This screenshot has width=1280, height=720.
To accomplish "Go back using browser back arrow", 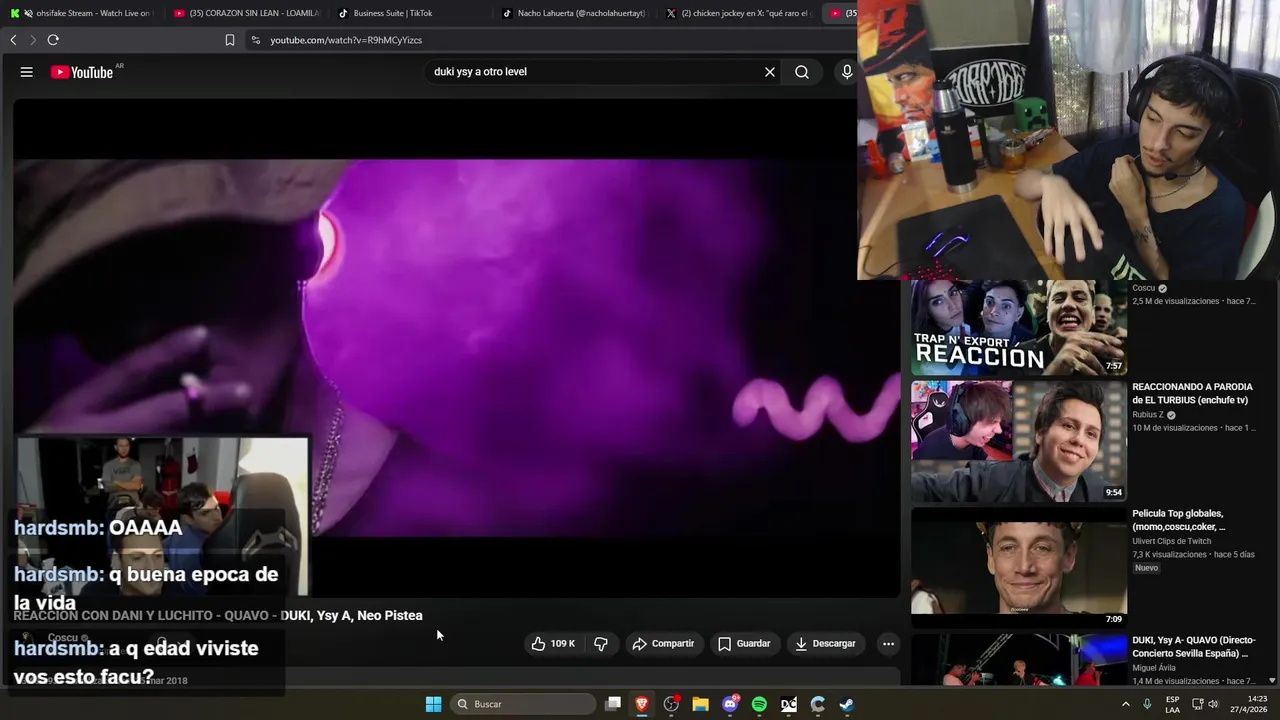I will point(13,40).
